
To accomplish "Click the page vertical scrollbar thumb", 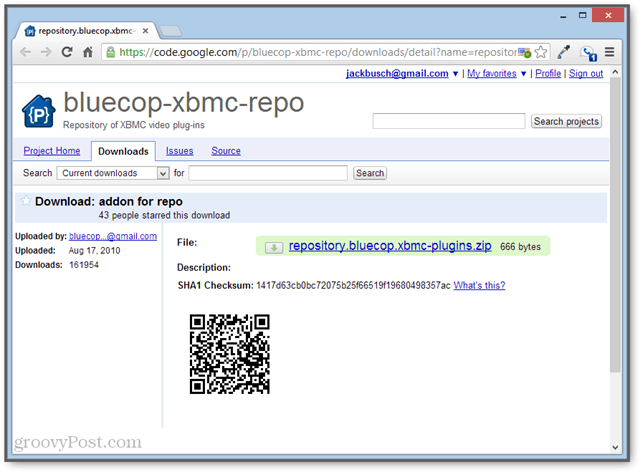I will click(x=615, y=225).
